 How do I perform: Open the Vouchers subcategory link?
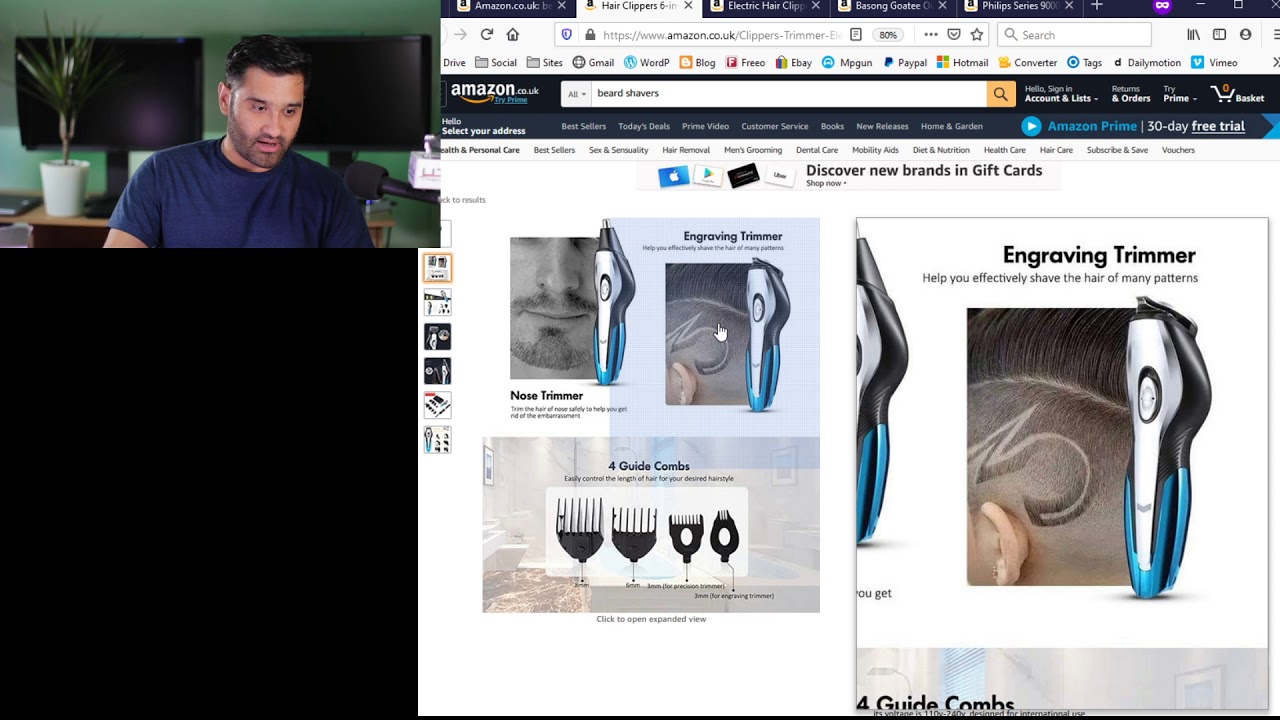[x=1178, y=150]
